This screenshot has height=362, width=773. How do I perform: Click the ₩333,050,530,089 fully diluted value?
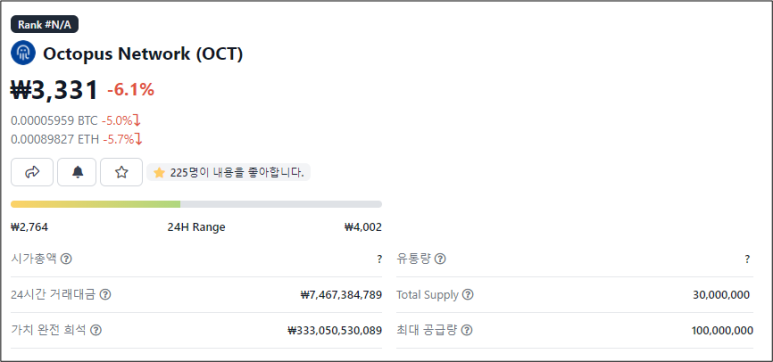335,330
